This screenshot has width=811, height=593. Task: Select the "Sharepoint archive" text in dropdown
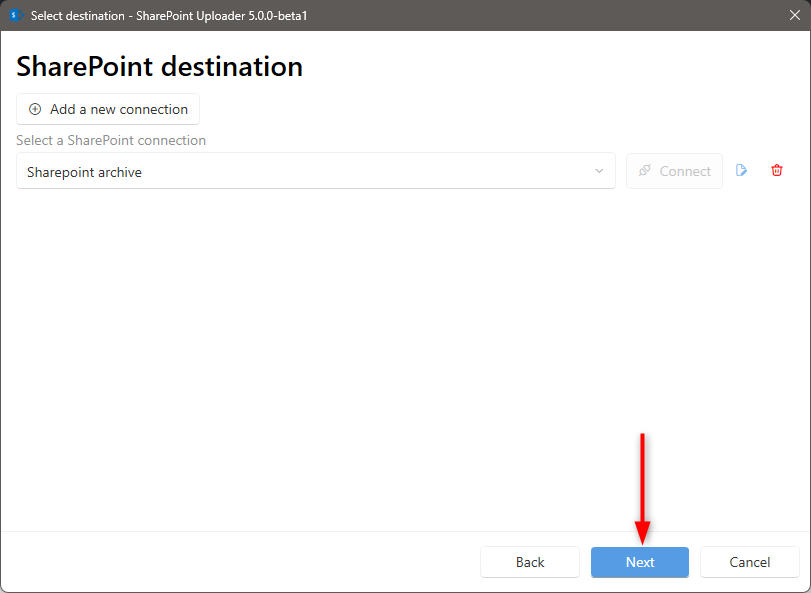pos(85,172)
